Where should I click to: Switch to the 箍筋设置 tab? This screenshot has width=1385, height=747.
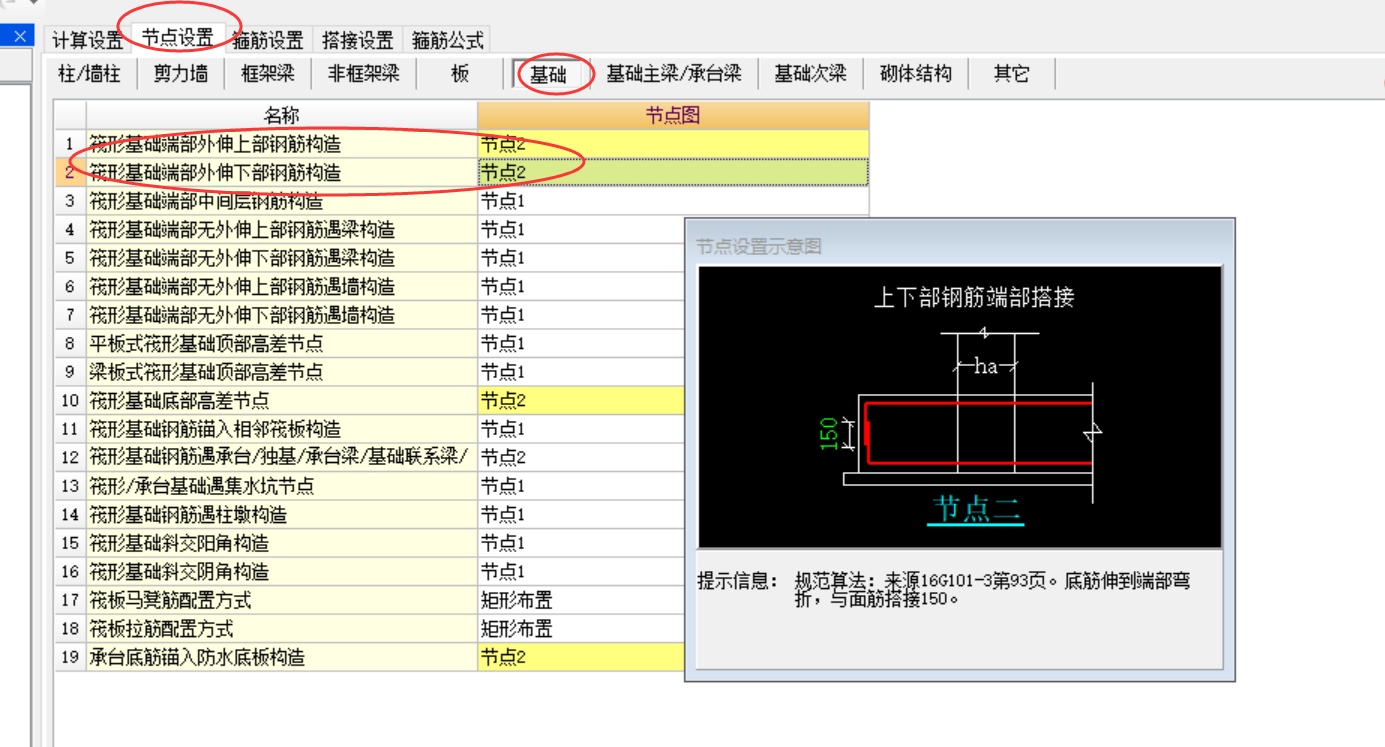tap(268, 40)
